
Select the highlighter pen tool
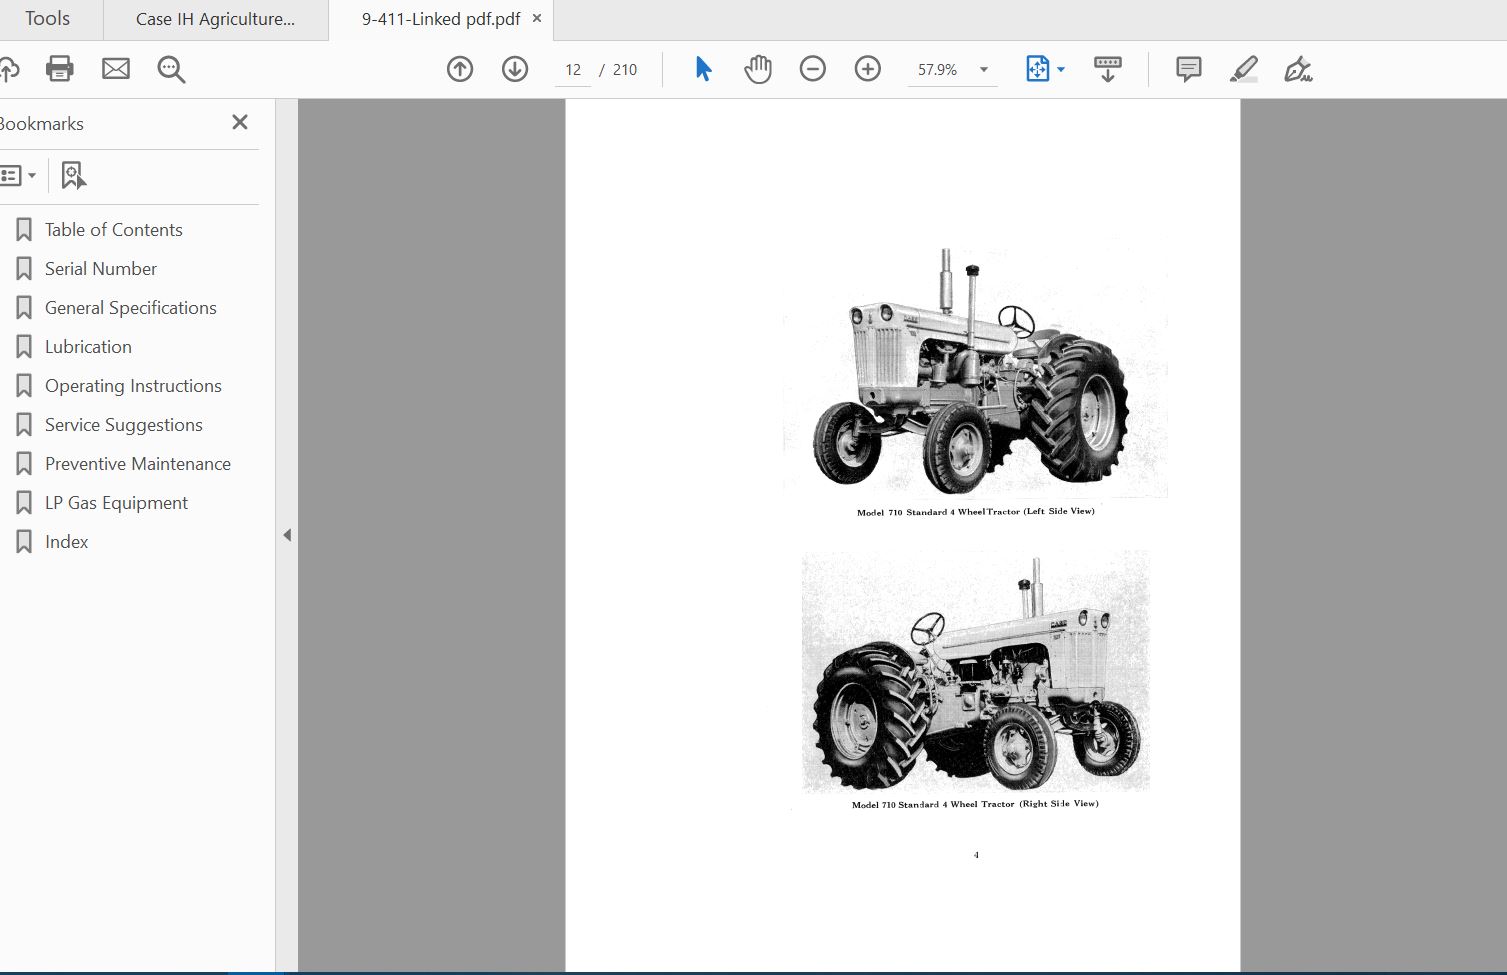(1243, 69)
